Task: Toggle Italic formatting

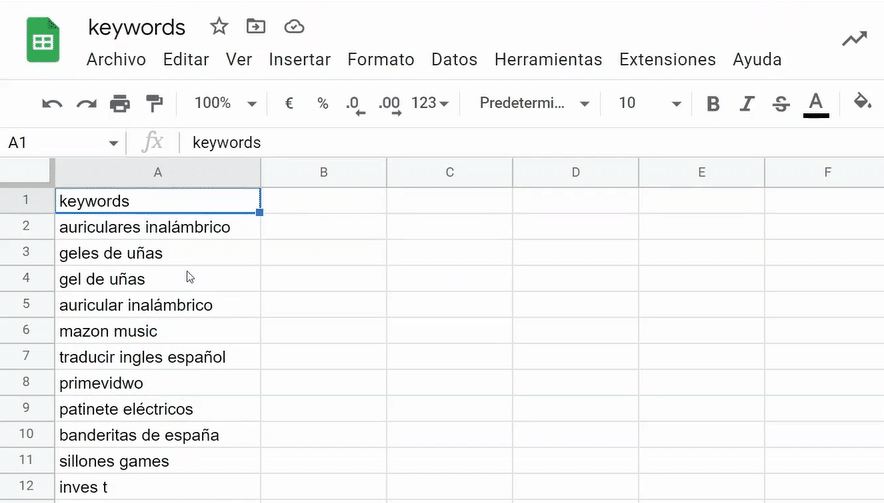Action: 747,104
